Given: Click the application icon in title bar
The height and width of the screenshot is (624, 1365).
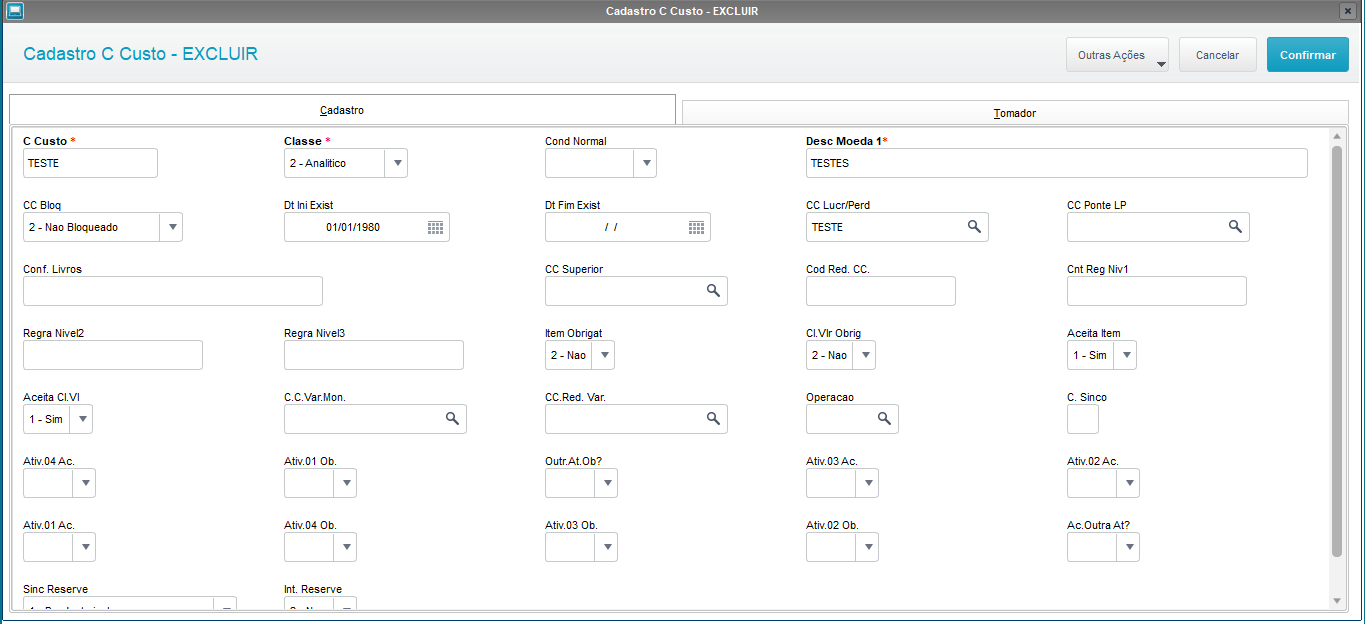Looking at the screenshot, I should pos(13,11).
